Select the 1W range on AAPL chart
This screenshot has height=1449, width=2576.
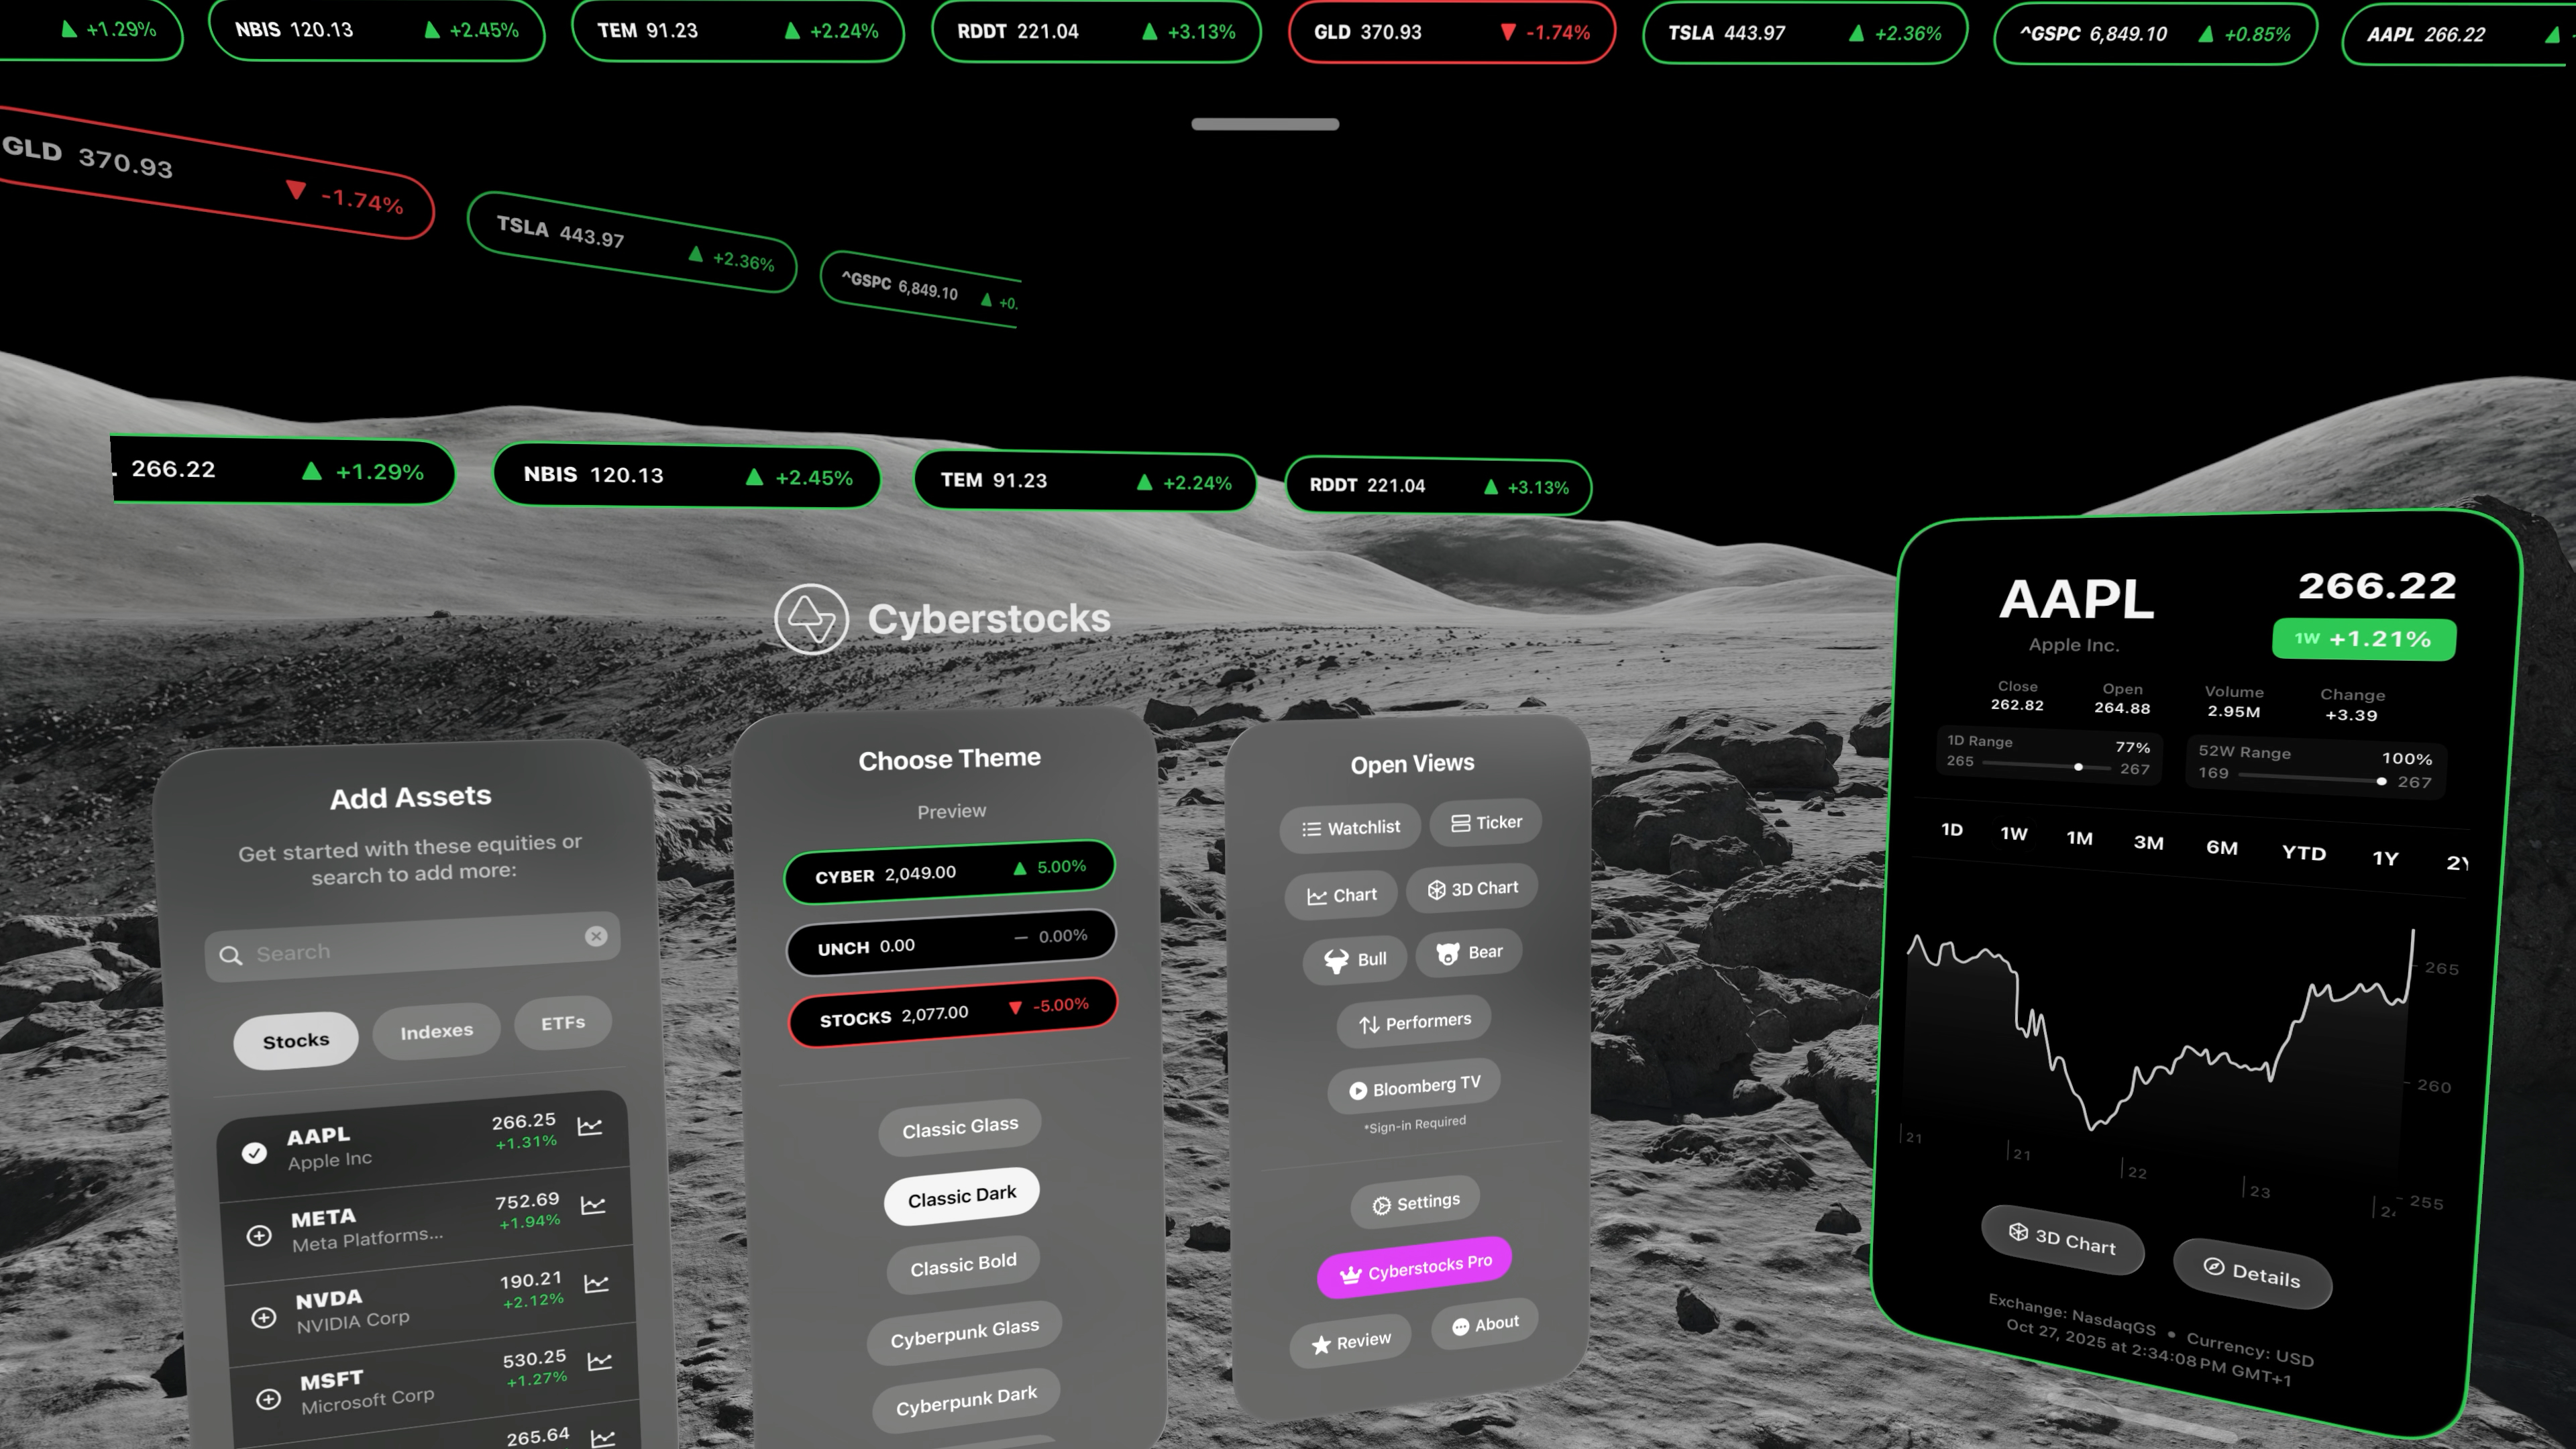[x=2014, y=834]
